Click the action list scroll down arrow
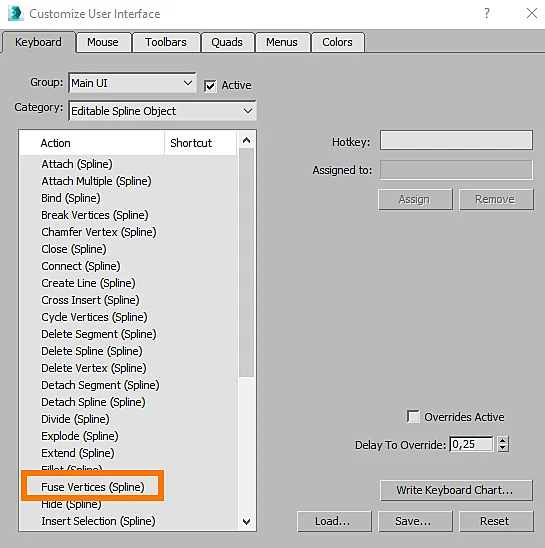 pyautogui.click(x=246, y=521)
